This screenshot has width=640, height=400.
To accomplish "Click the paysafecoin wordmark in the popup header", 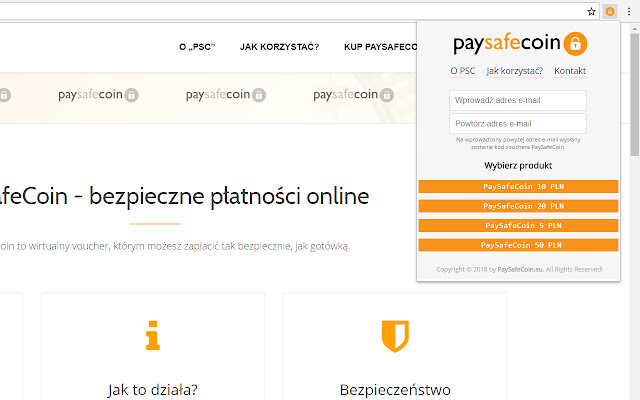I will coord(507,43).
